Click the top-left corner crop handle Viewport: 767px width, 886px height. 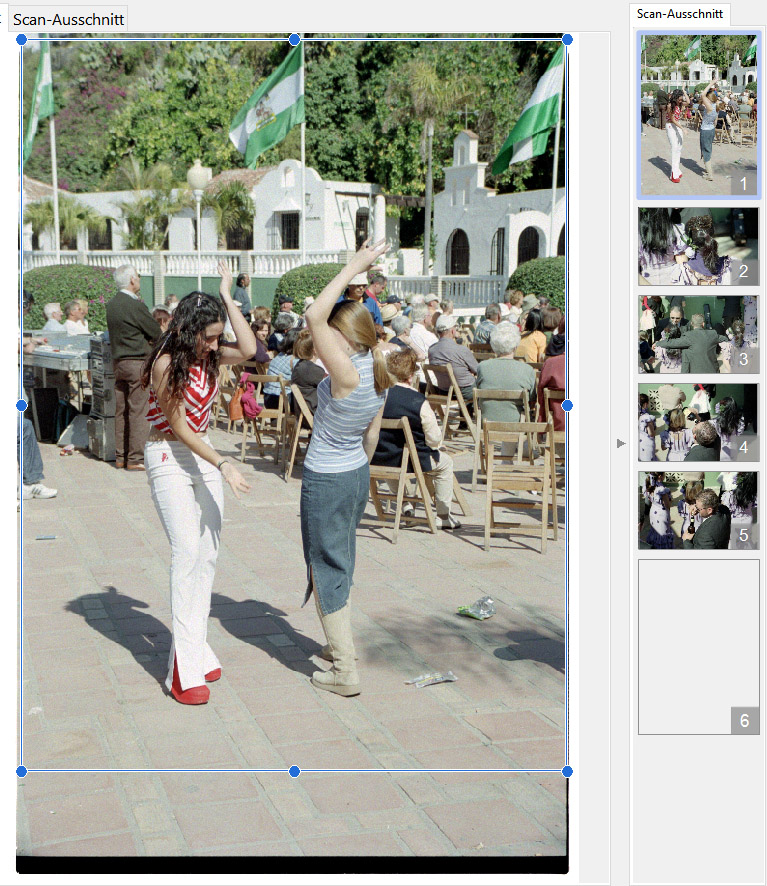[x=21, y=39]
